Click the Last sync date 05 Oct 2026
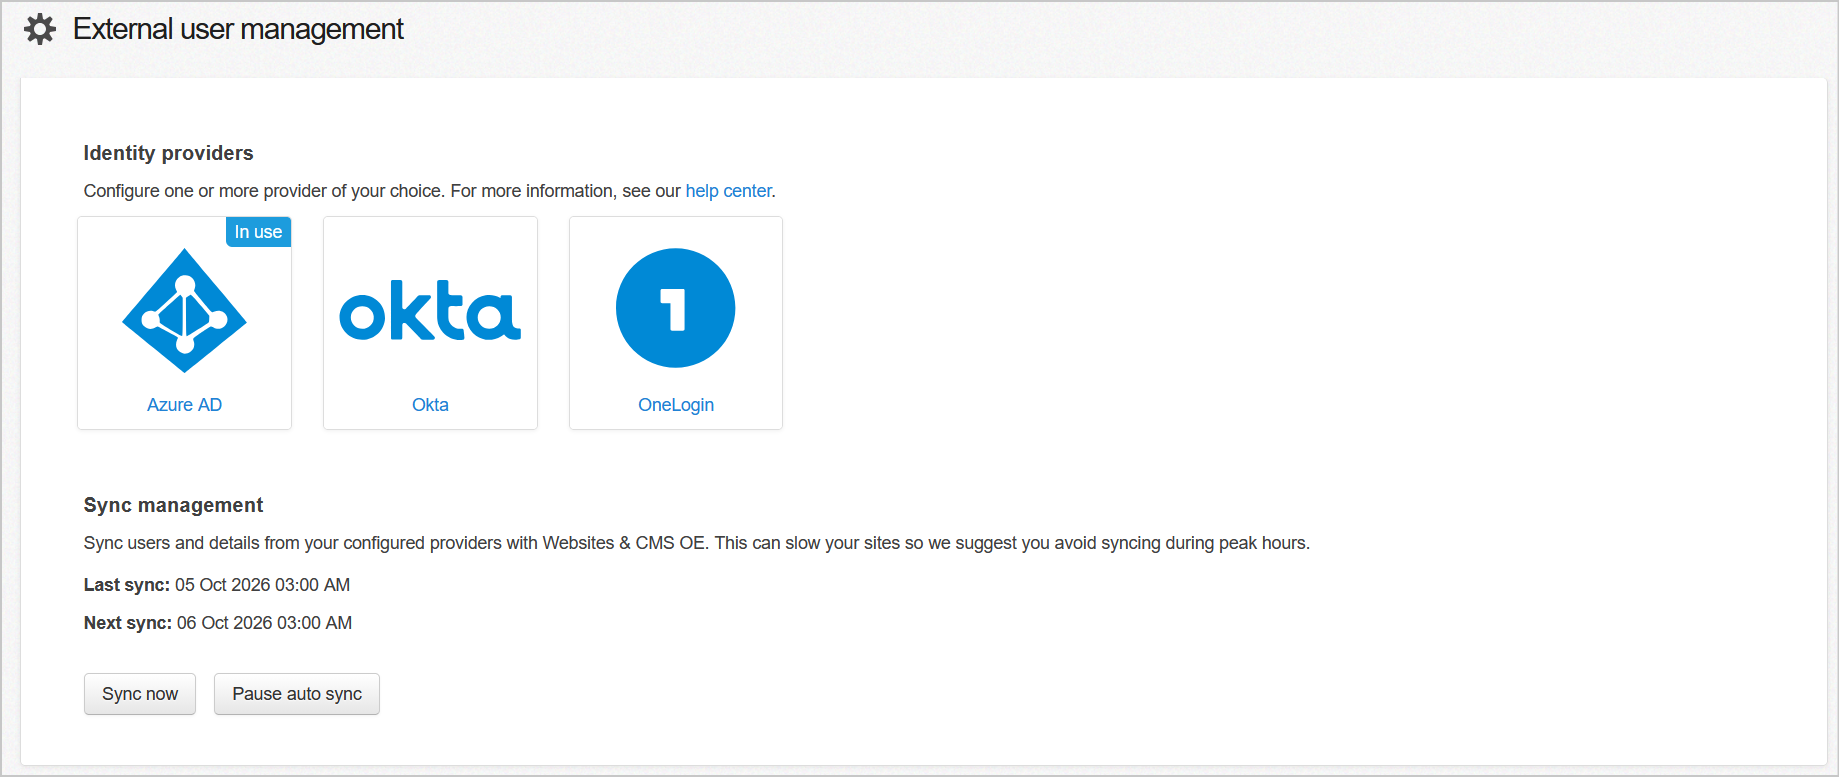 pyautogui.click(x=263, y=585)
